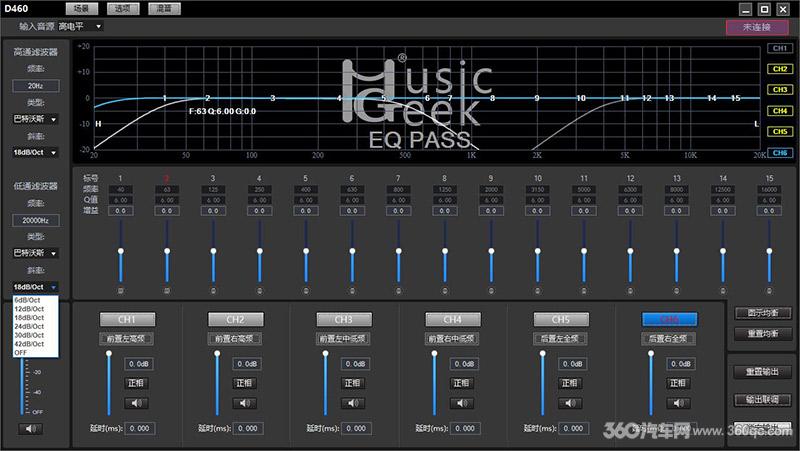800x451 pixels.
Task: Choose 6dB/Oct in the slope list
Action: [x=35, y=300]
